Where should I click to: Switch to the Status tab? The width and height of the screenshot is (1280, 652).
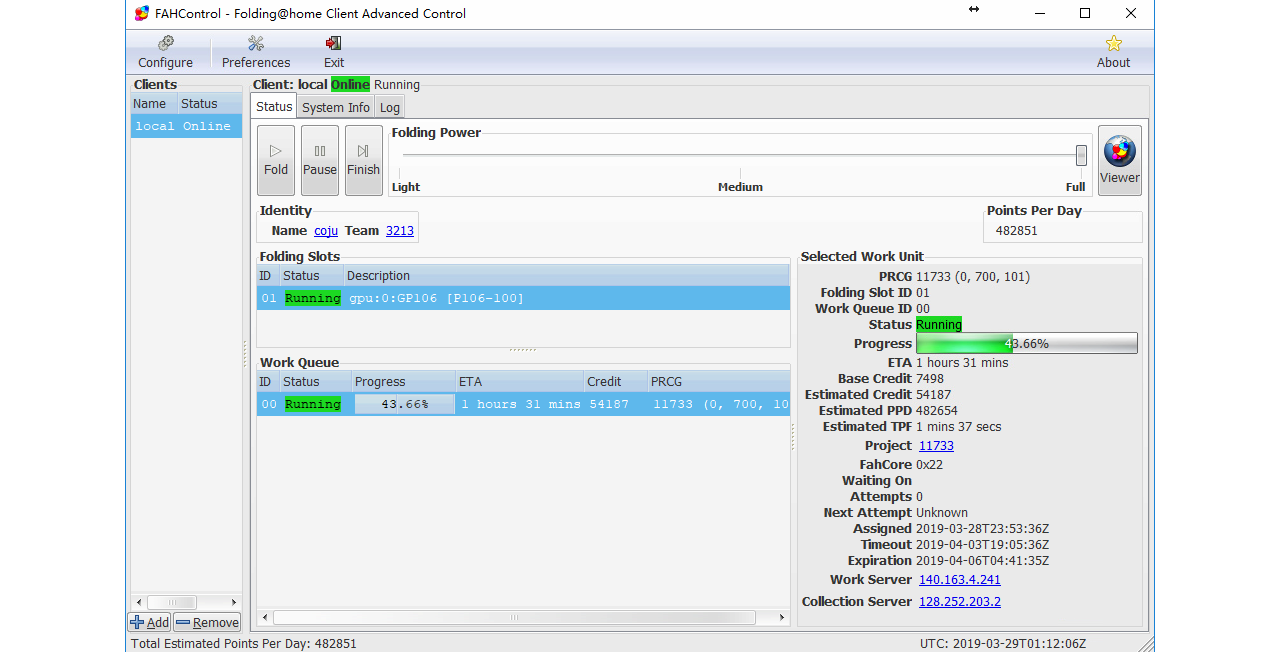point(274,107)
